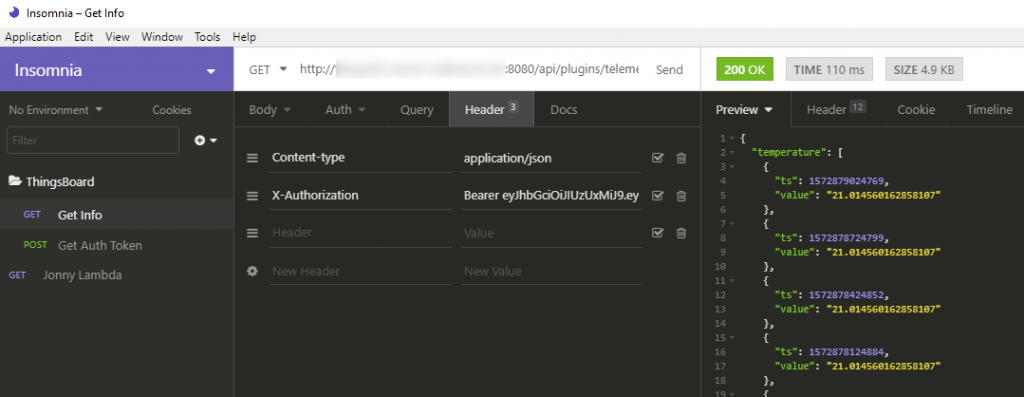Screen dimensions: 1024x397
Task: Open the View menu
Action: pyautogui.click(x=117, y=37)
